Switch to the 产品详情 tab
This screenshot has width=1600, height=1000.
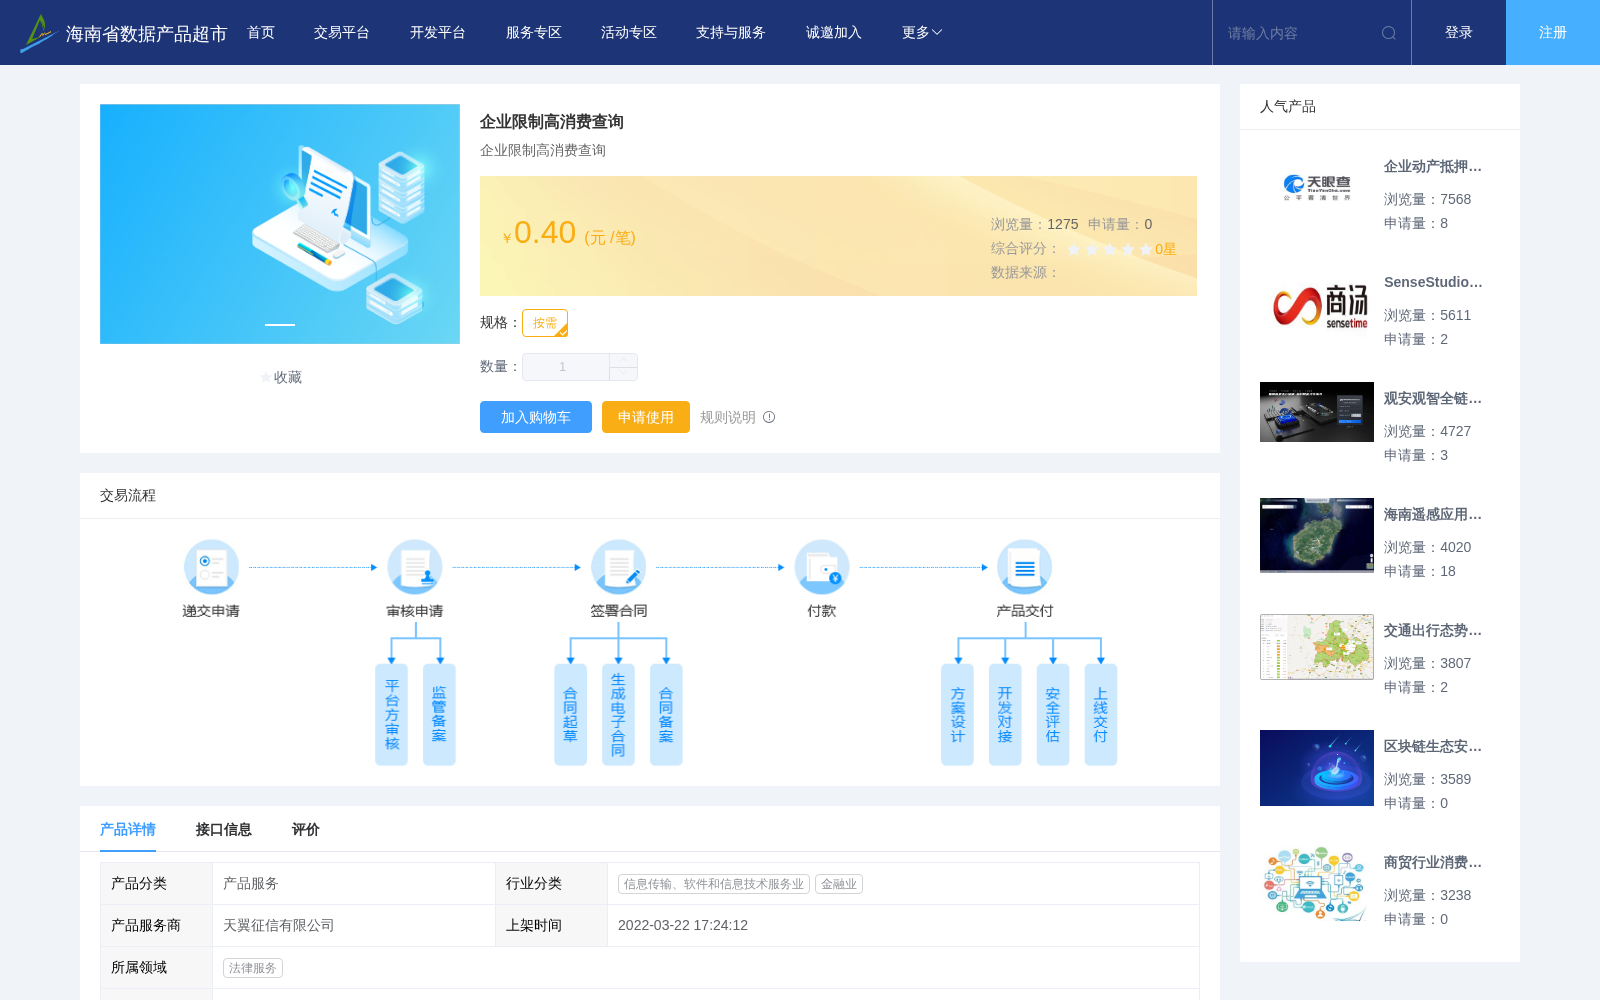point(128,829)
